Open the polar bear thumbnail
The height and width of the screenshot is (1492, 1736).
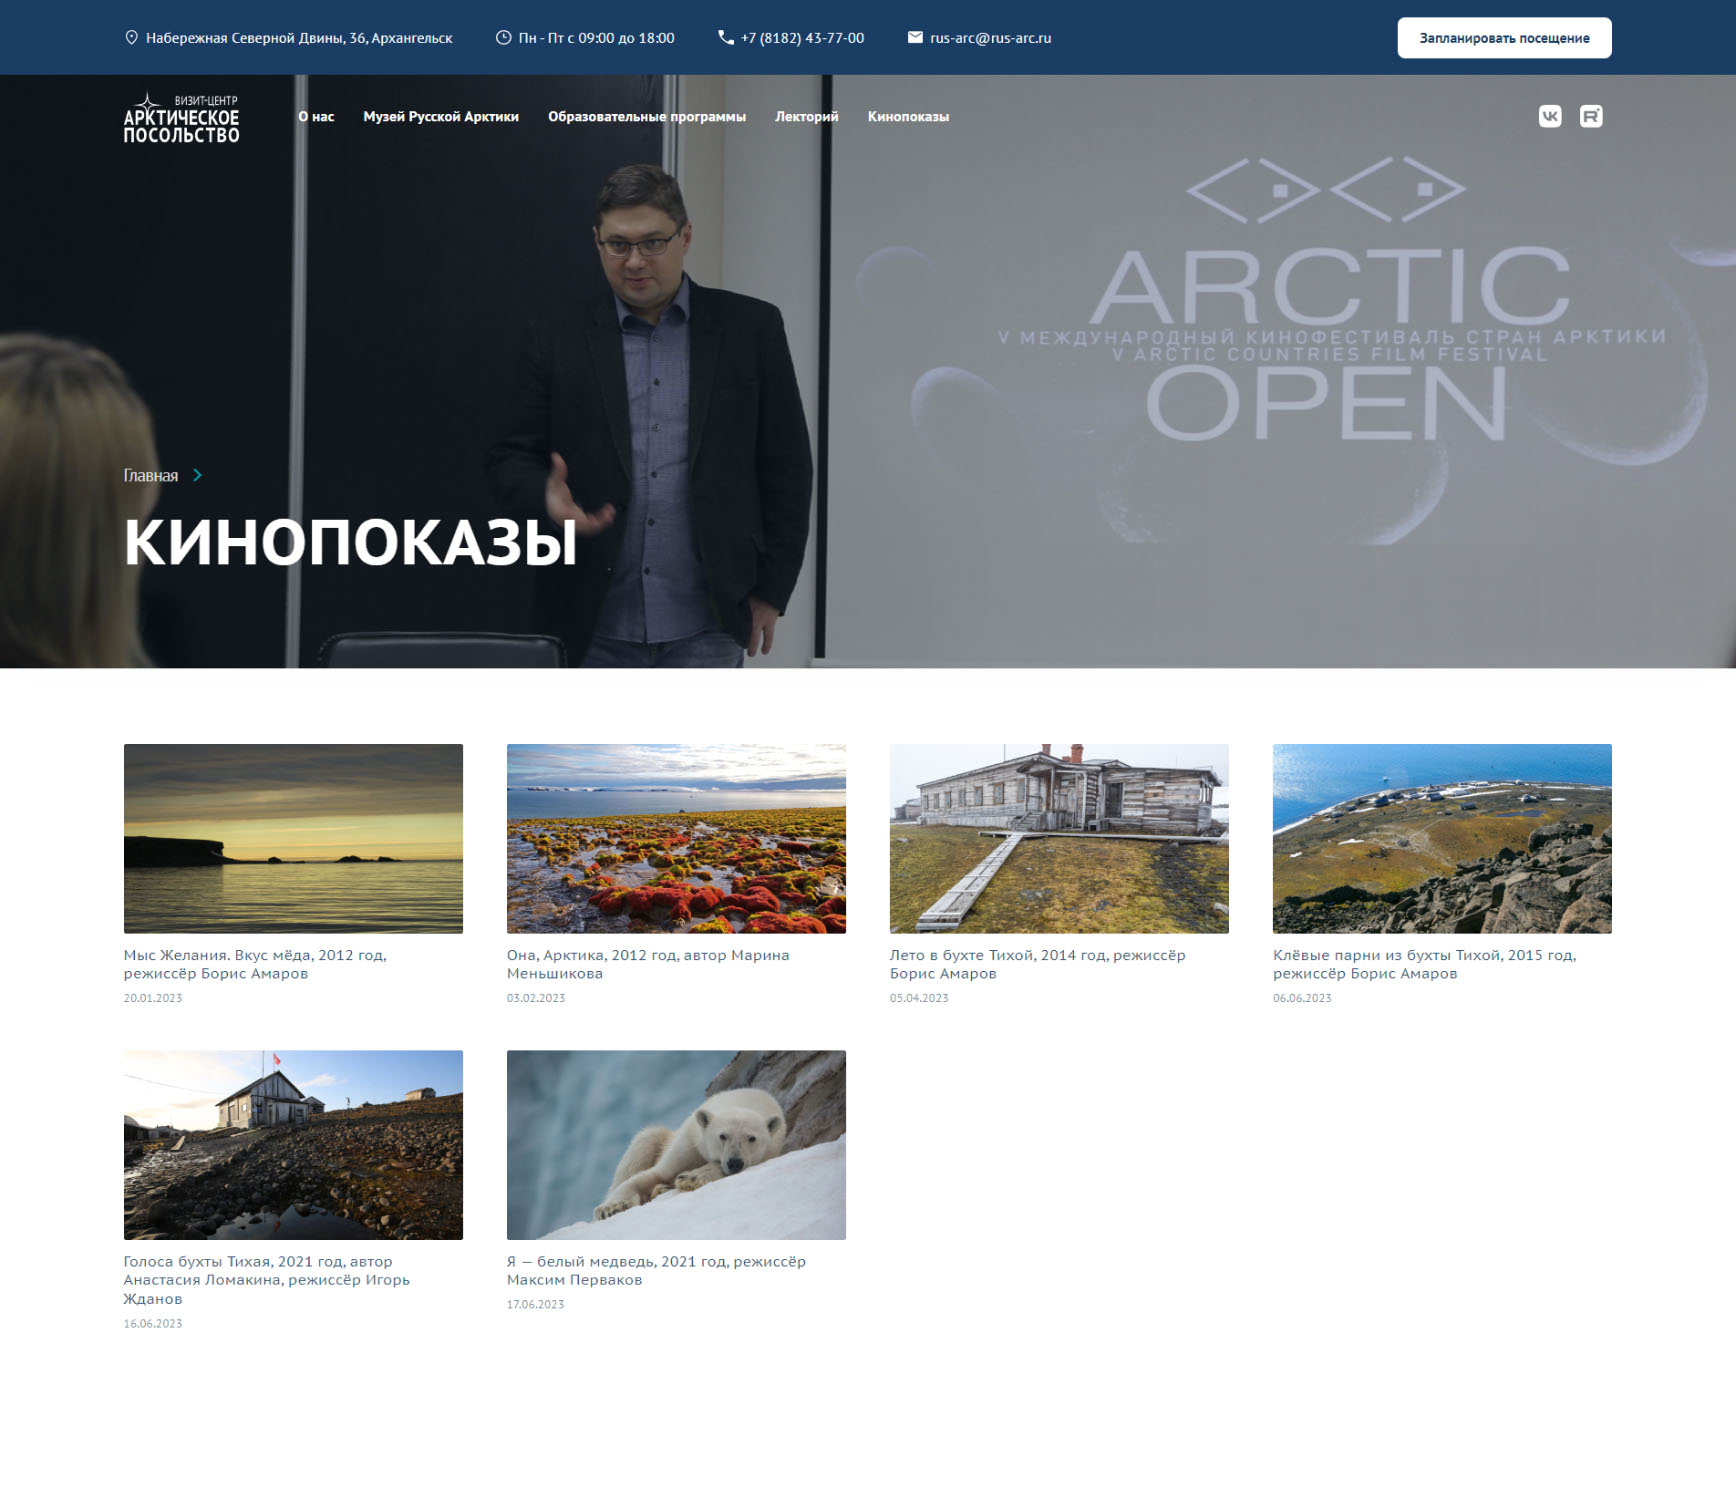tap(676, 1145)
